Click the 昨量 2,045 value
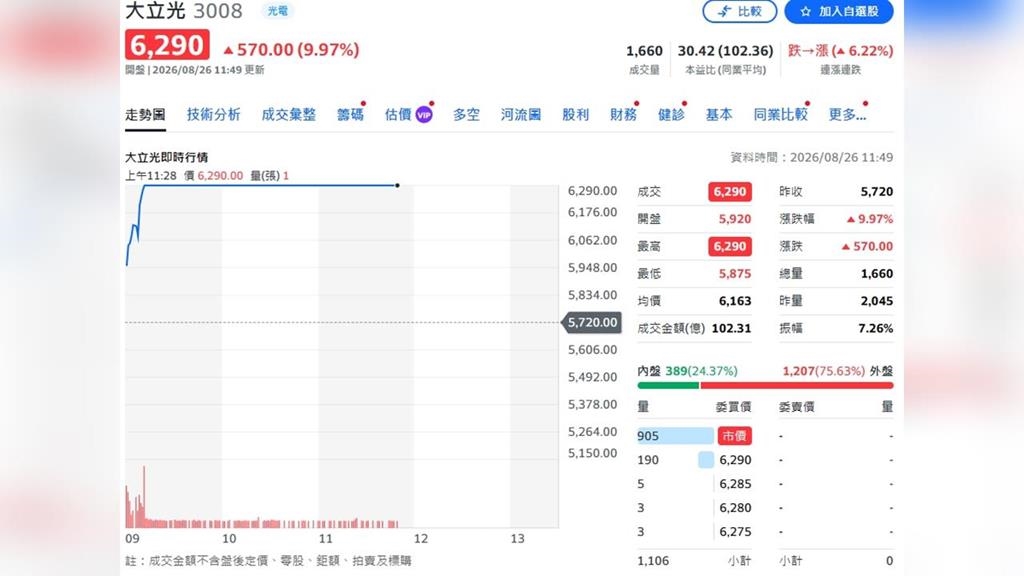 [x=876, y=301]
